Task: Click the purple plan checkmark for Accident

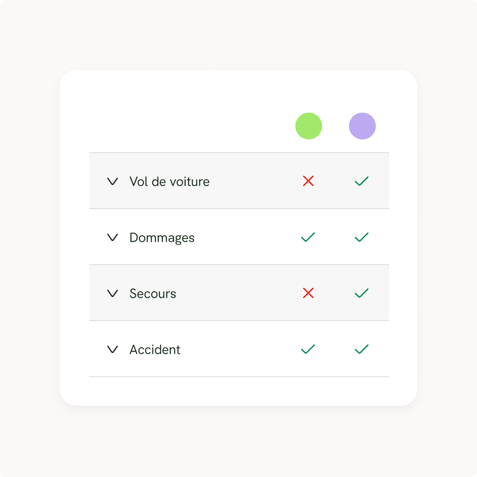Action: (x=362, y=349)
